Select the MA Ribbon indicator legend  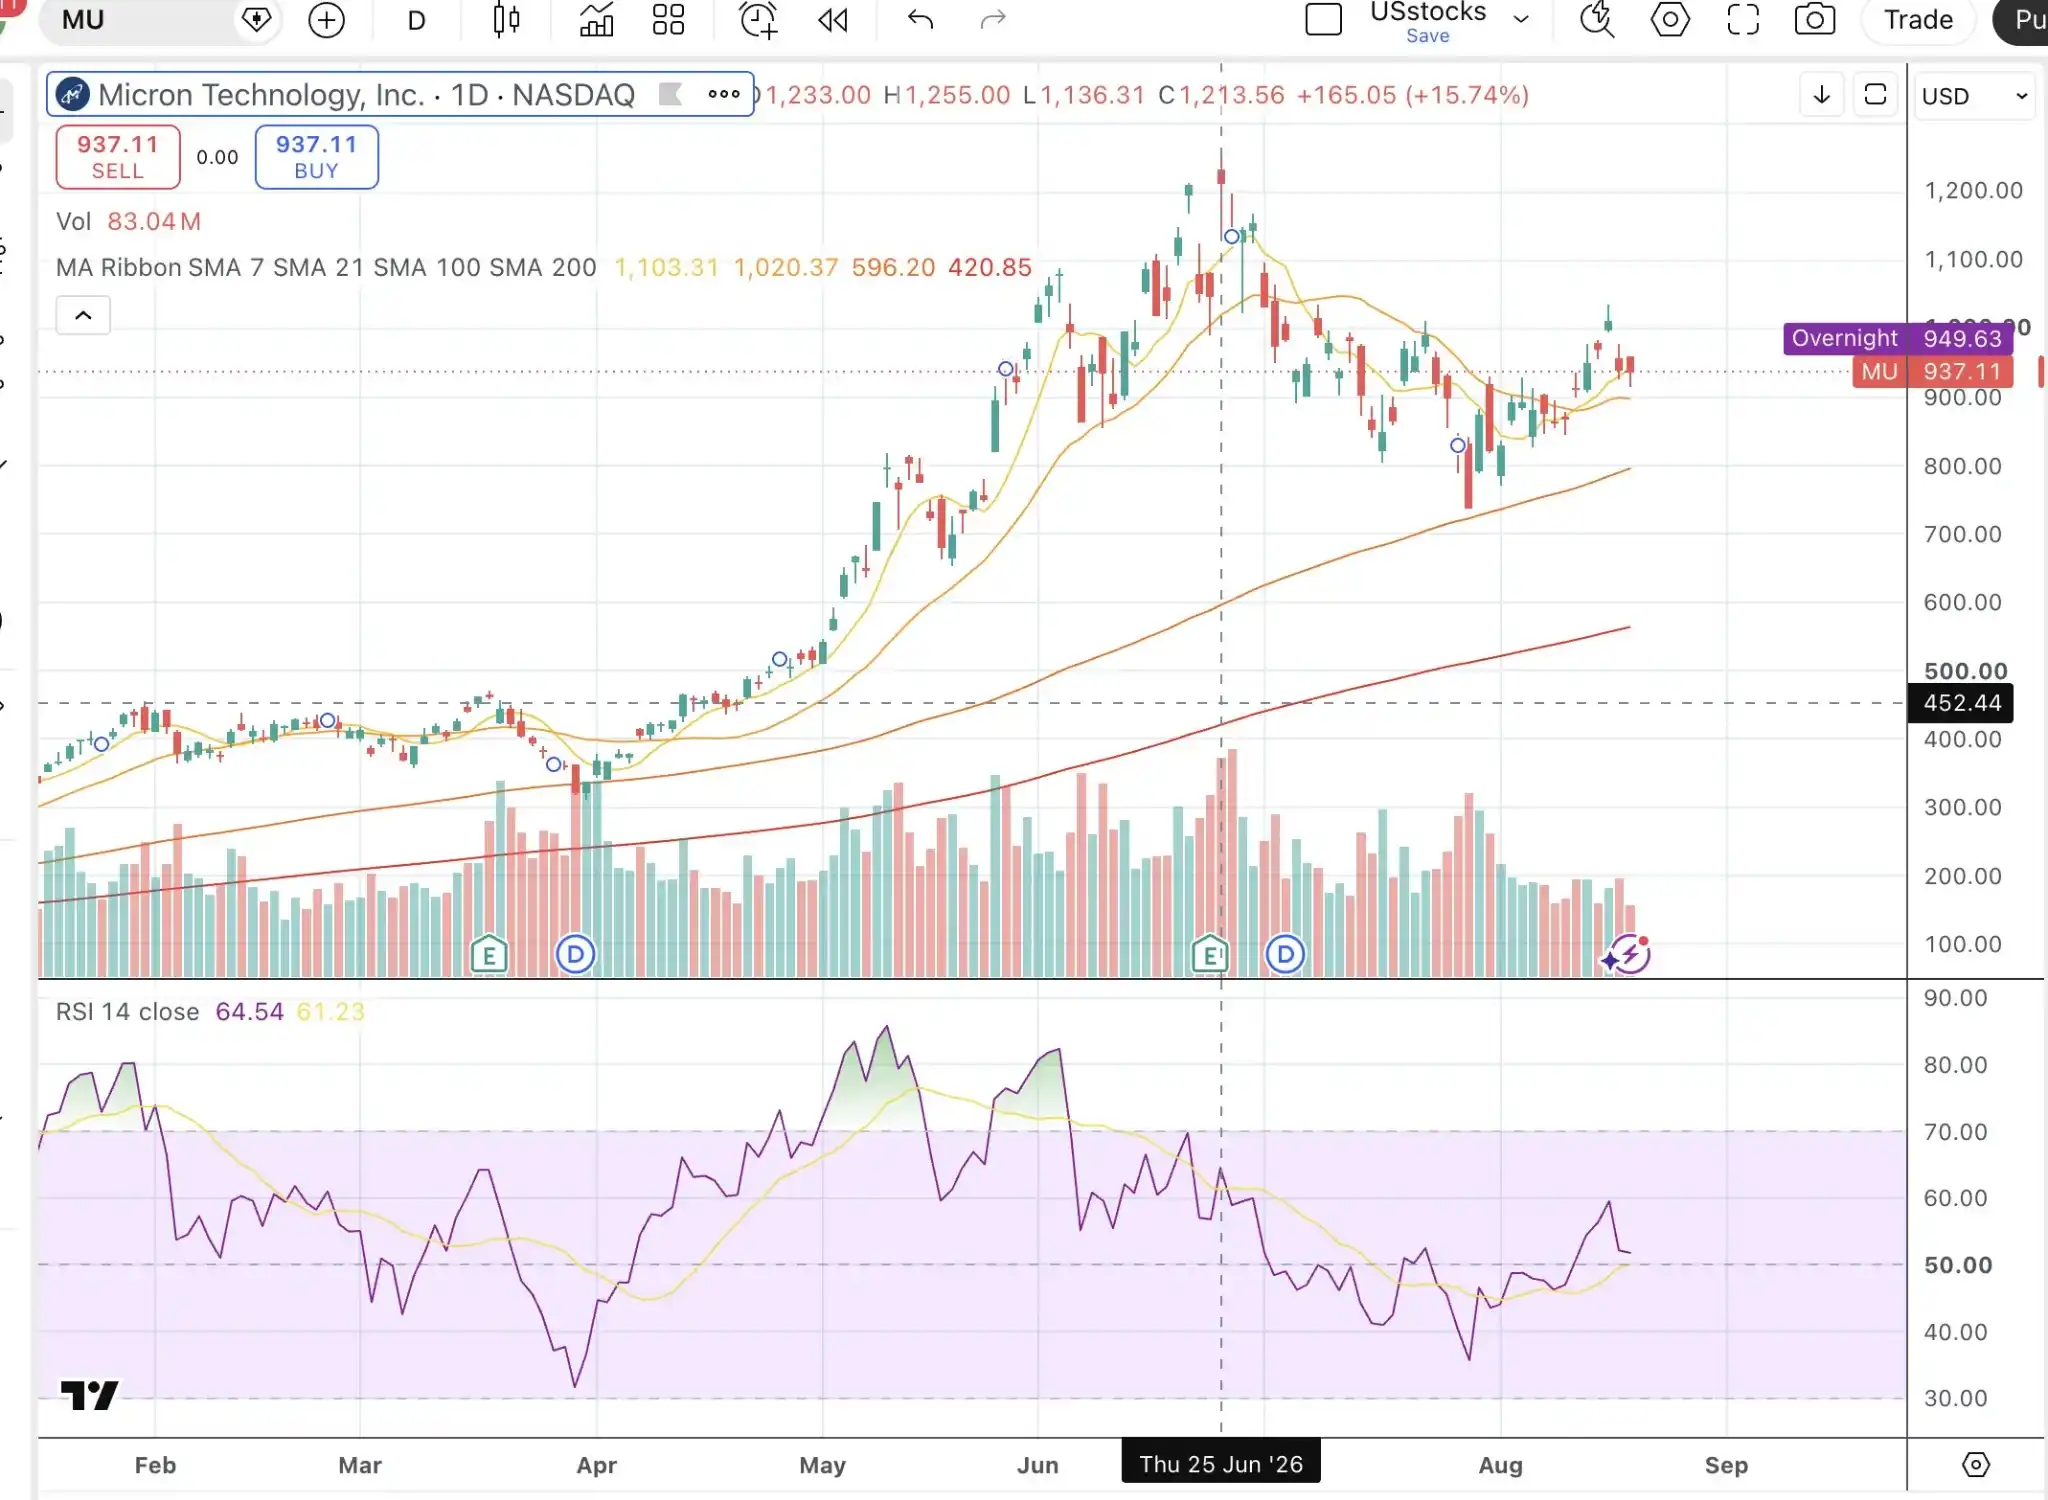coord(326,268)
